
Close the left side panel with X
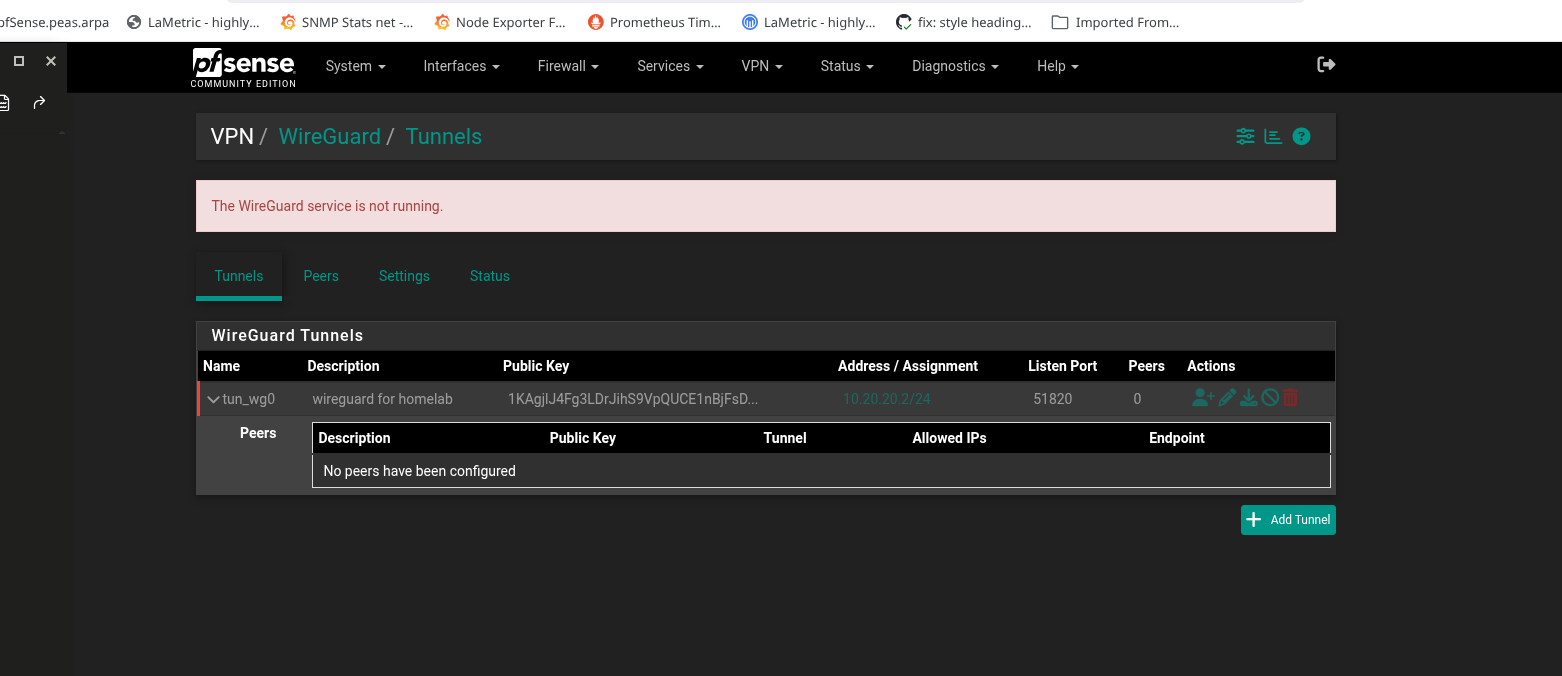(51, 61)
